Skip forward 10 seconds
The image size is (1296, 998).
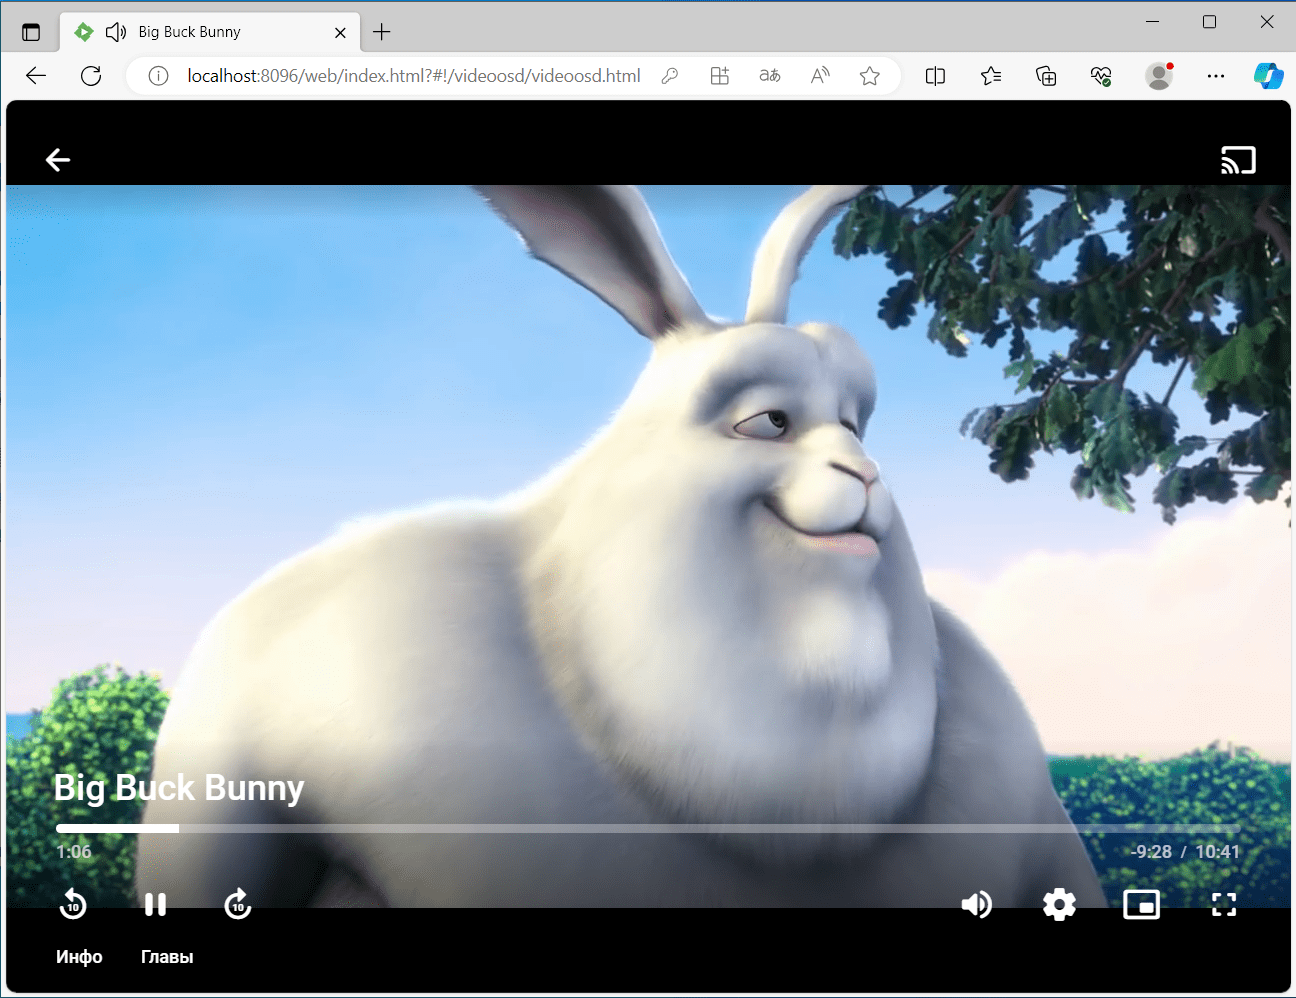point(238,904)
